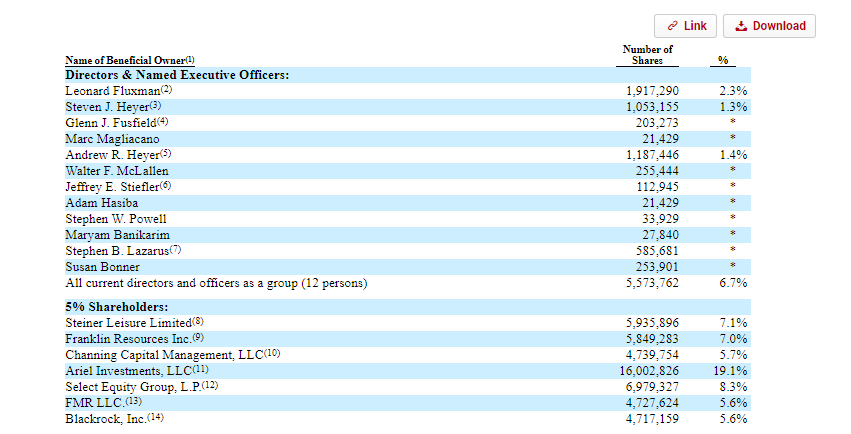
Task: Select the group total 5,573,762
Action: click(652, 283)
